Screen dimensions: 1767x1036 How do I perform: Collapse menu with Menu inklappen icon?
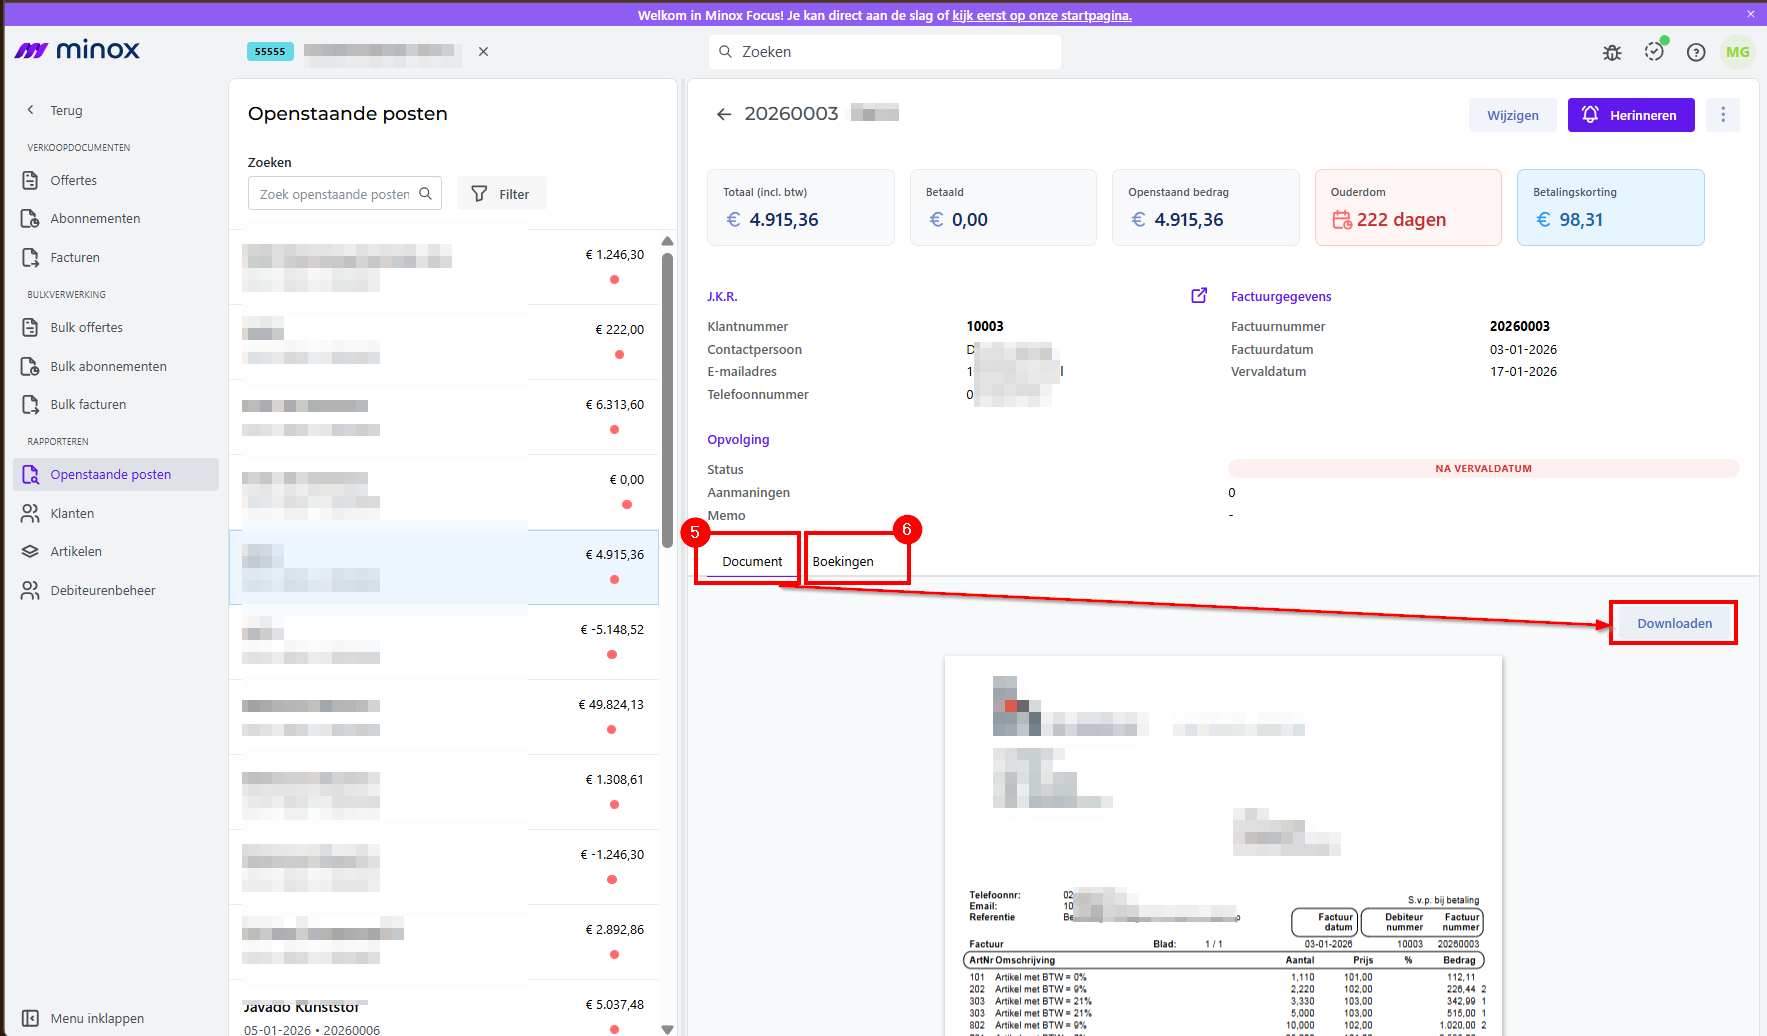tap(31, 1018)
